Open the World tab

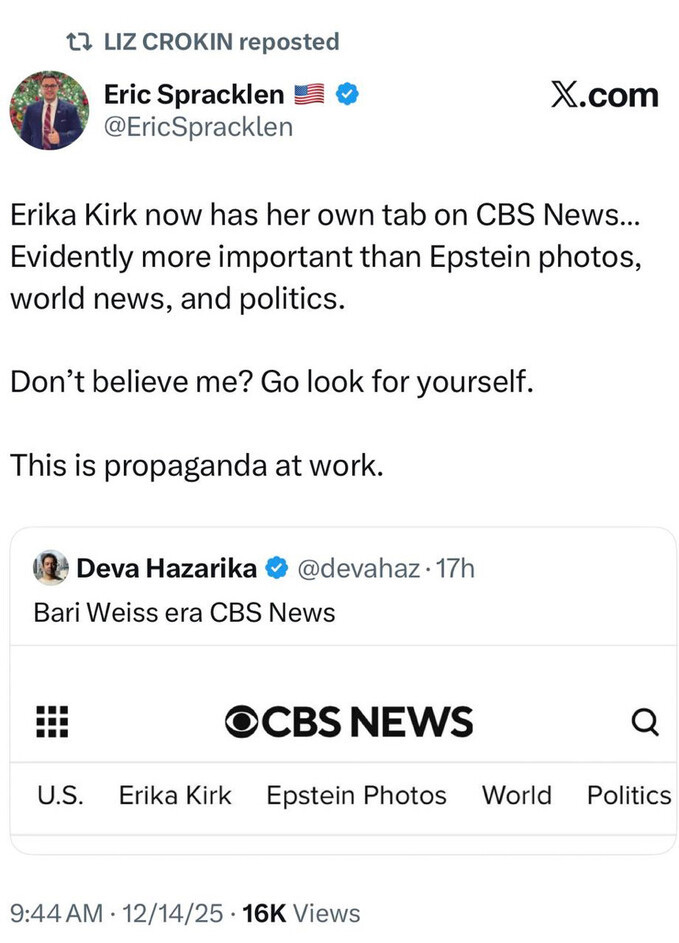[516, 796]
